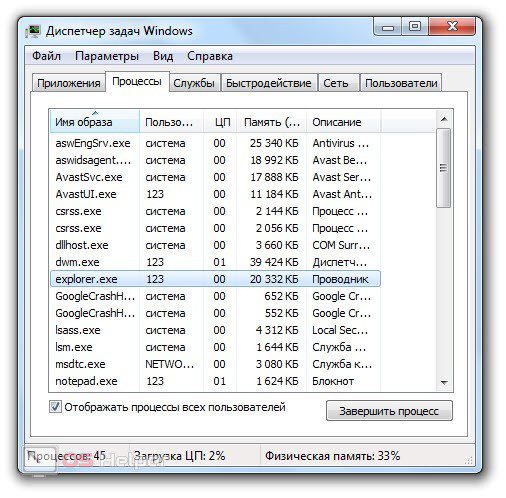Maximize the Task Manager window
This screenshot has height=498, width=506.
(x=415, y=27)
